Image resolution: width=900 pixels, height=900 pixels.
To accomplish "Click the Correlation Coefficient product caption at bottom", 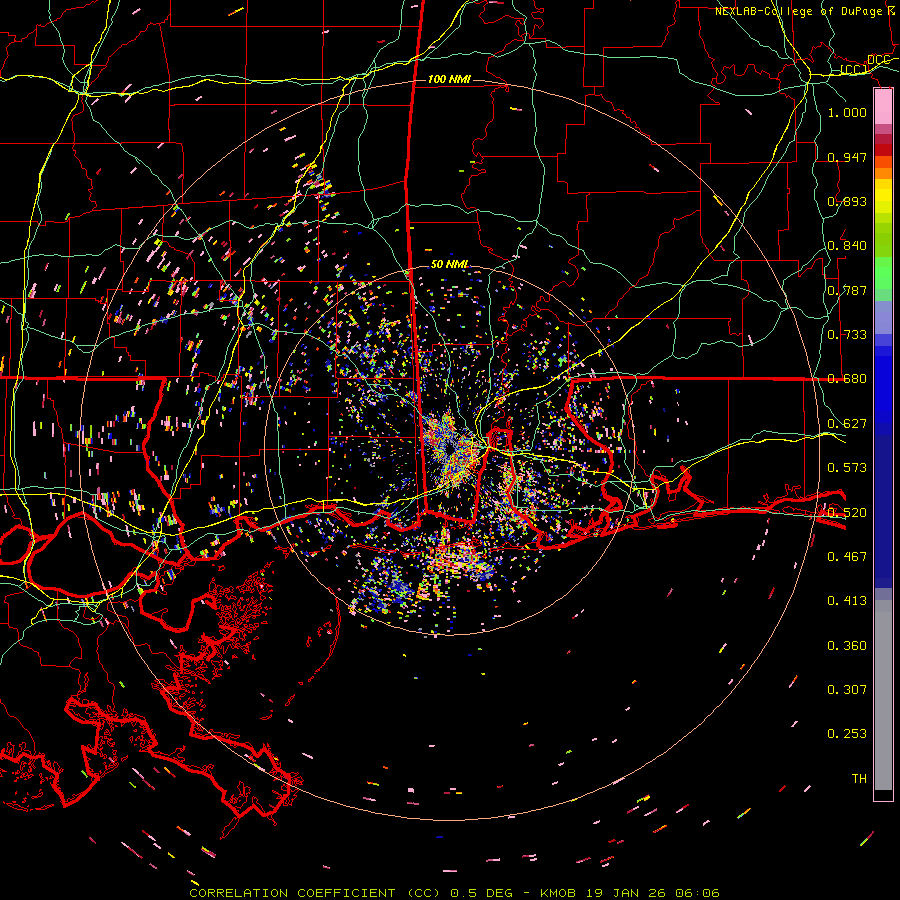I will tap(454, 893).
